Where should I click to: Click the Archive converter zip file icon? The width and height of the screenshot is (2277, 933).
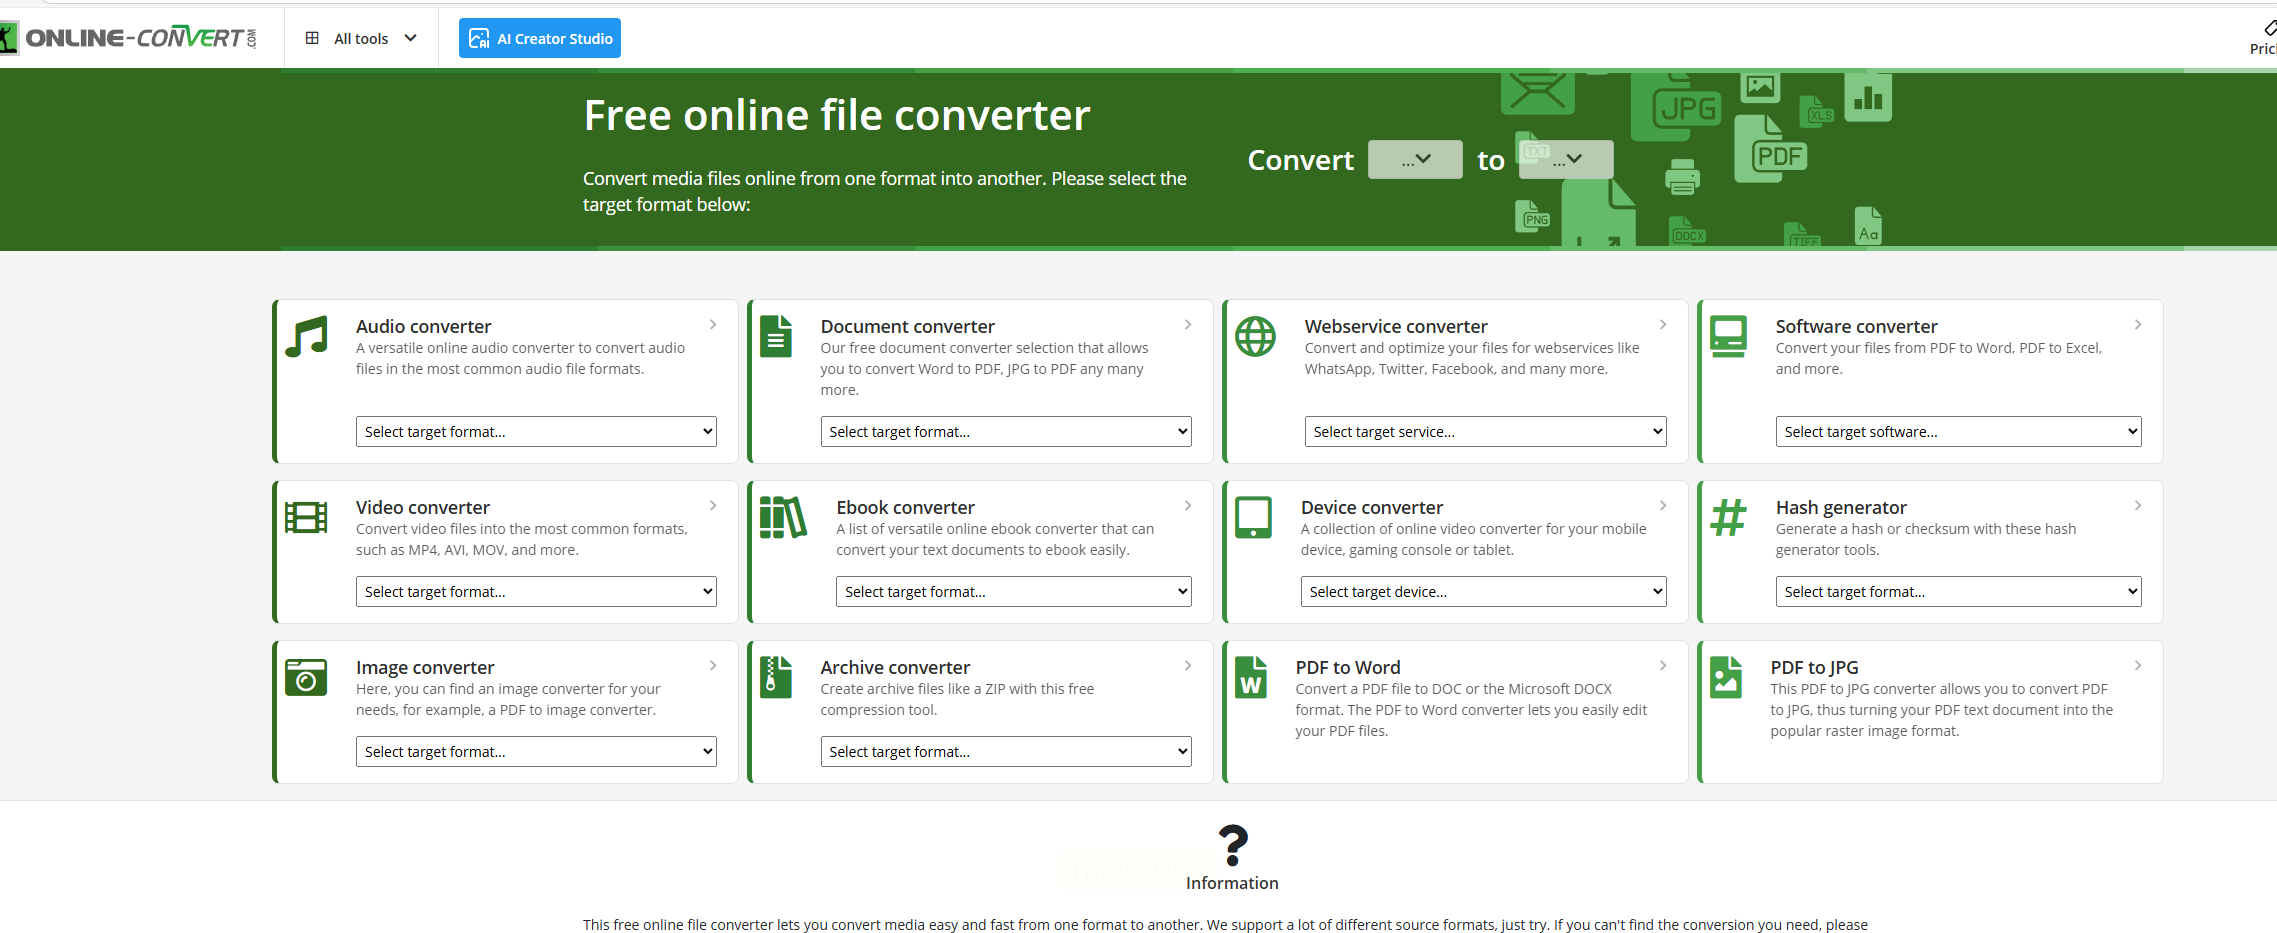tap(775, 678)
